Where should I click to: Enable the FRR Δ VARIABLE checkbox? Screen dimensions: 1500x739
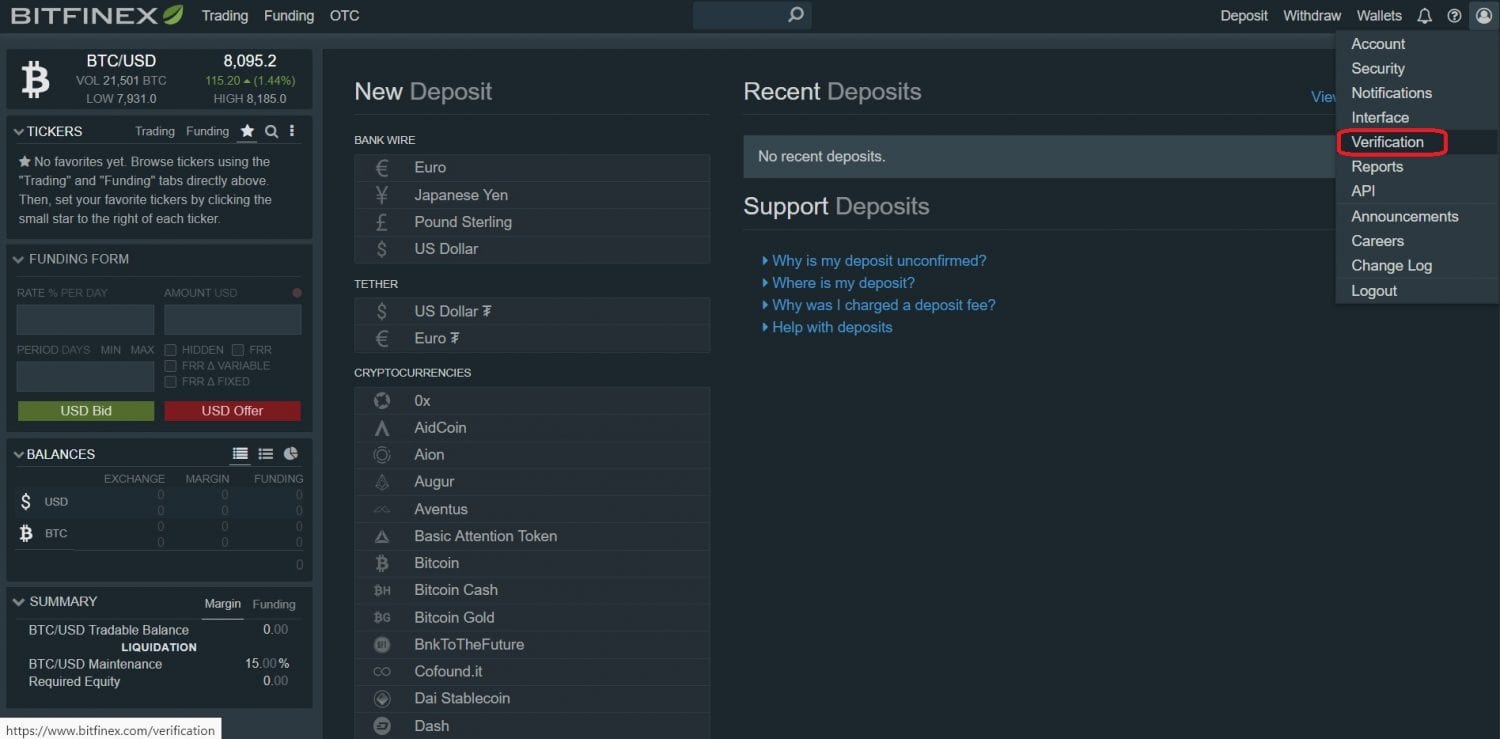click(171, 366)
